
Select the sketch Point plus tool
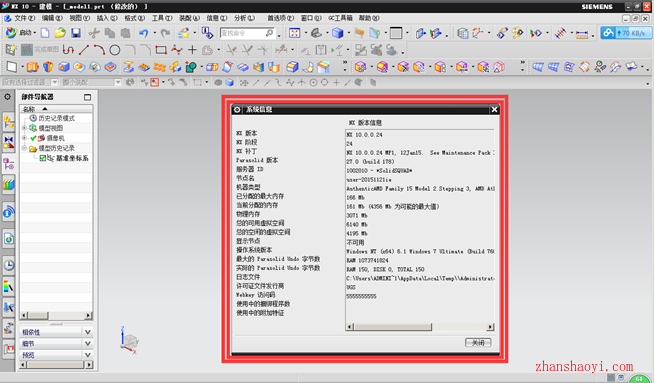192,50
